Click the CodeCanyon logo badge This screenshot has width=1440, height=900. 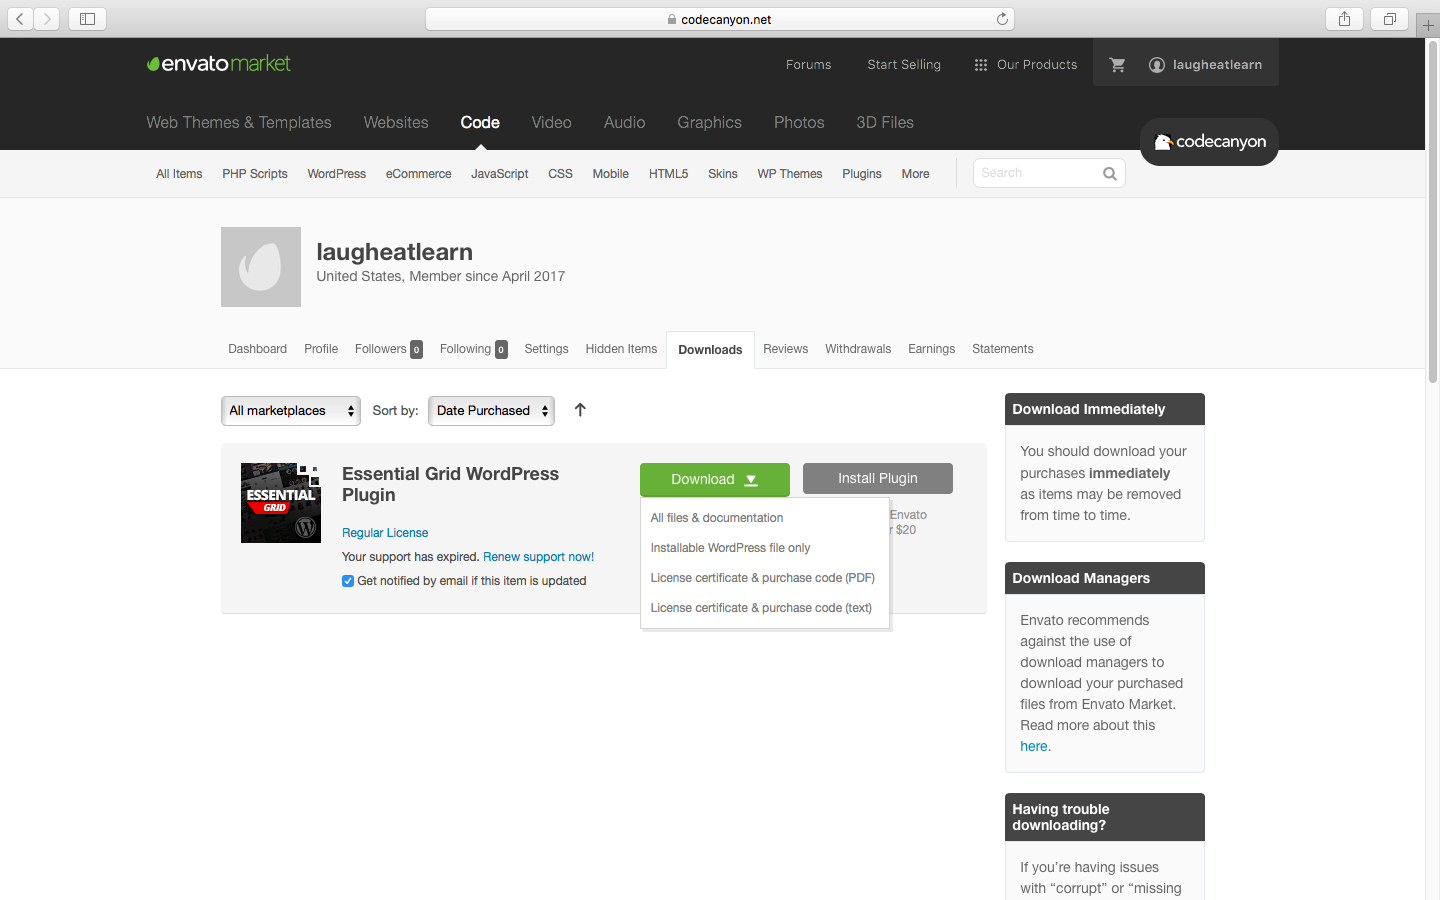point(1209,142)
